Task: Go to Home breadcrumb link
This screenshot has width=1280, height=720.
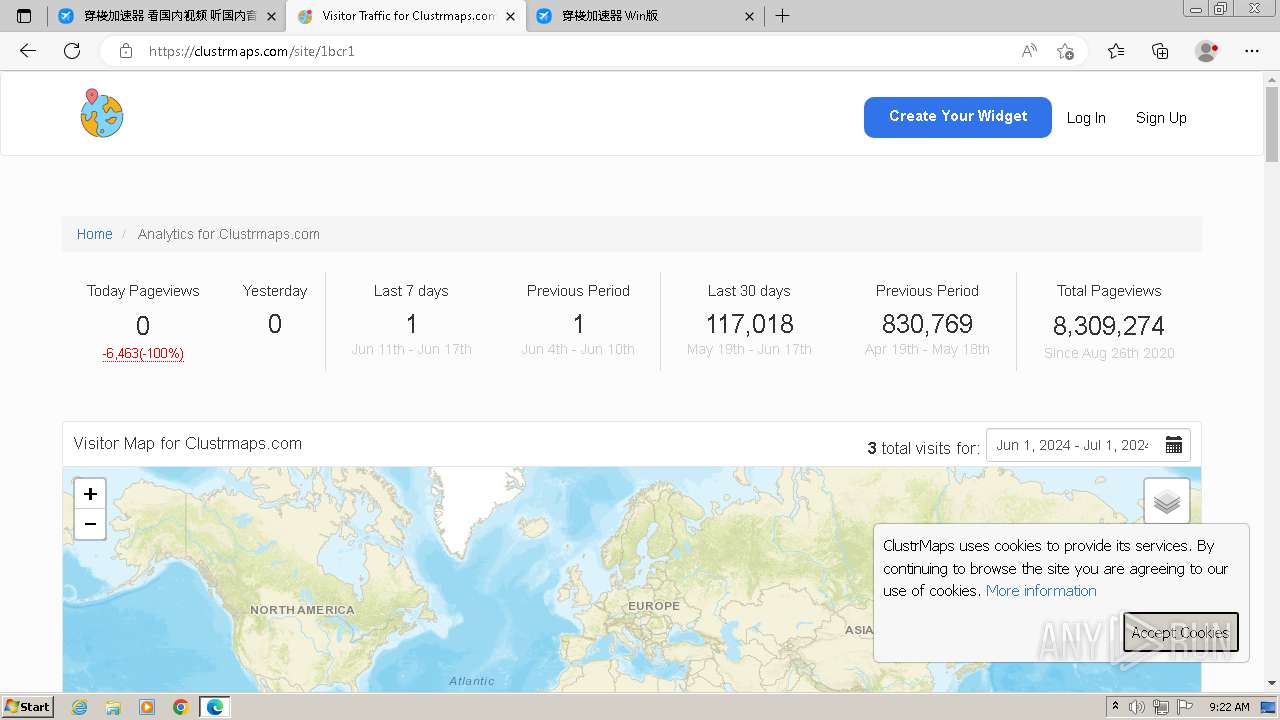Action: (x=95, y=234)
